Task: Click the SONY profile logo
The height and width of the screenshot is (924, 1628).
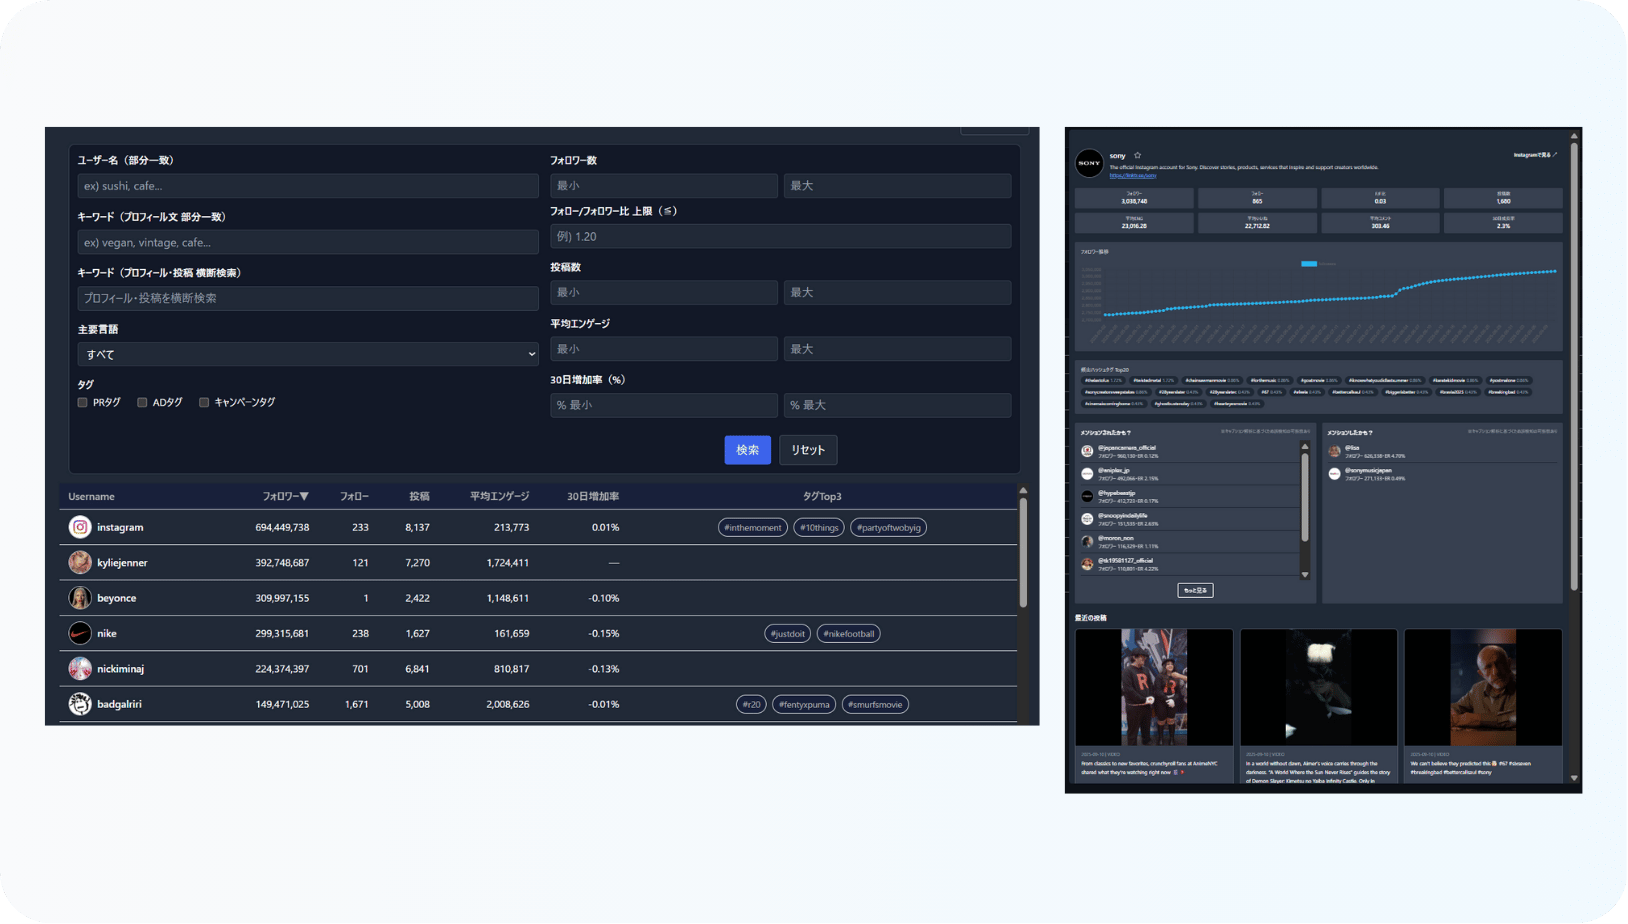Action: tap(1089, 163)
